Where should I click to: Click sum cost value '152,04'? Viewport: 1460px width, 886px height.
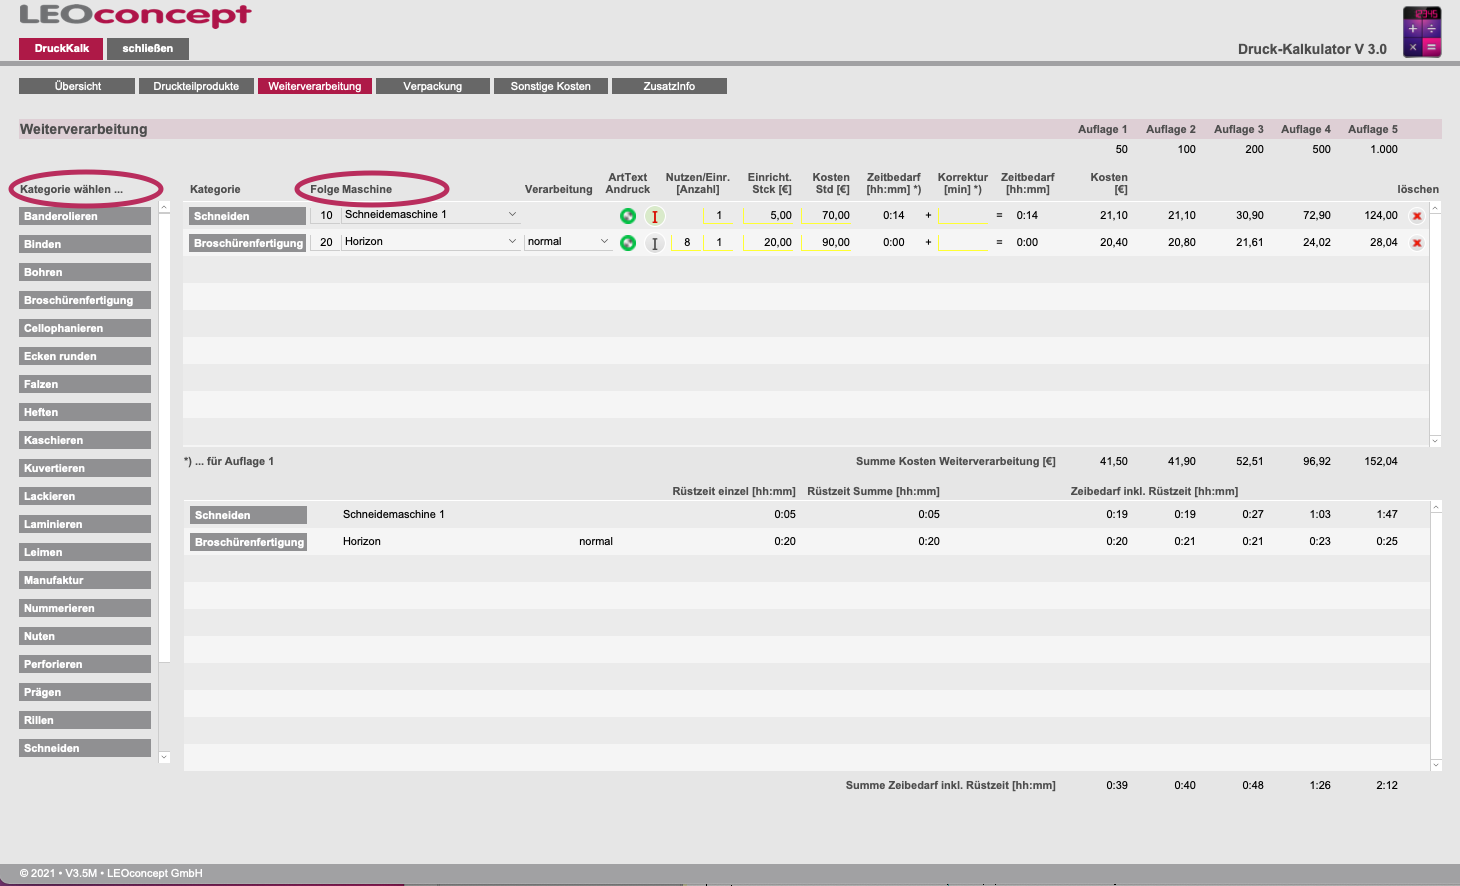(x=1380, y=461)
